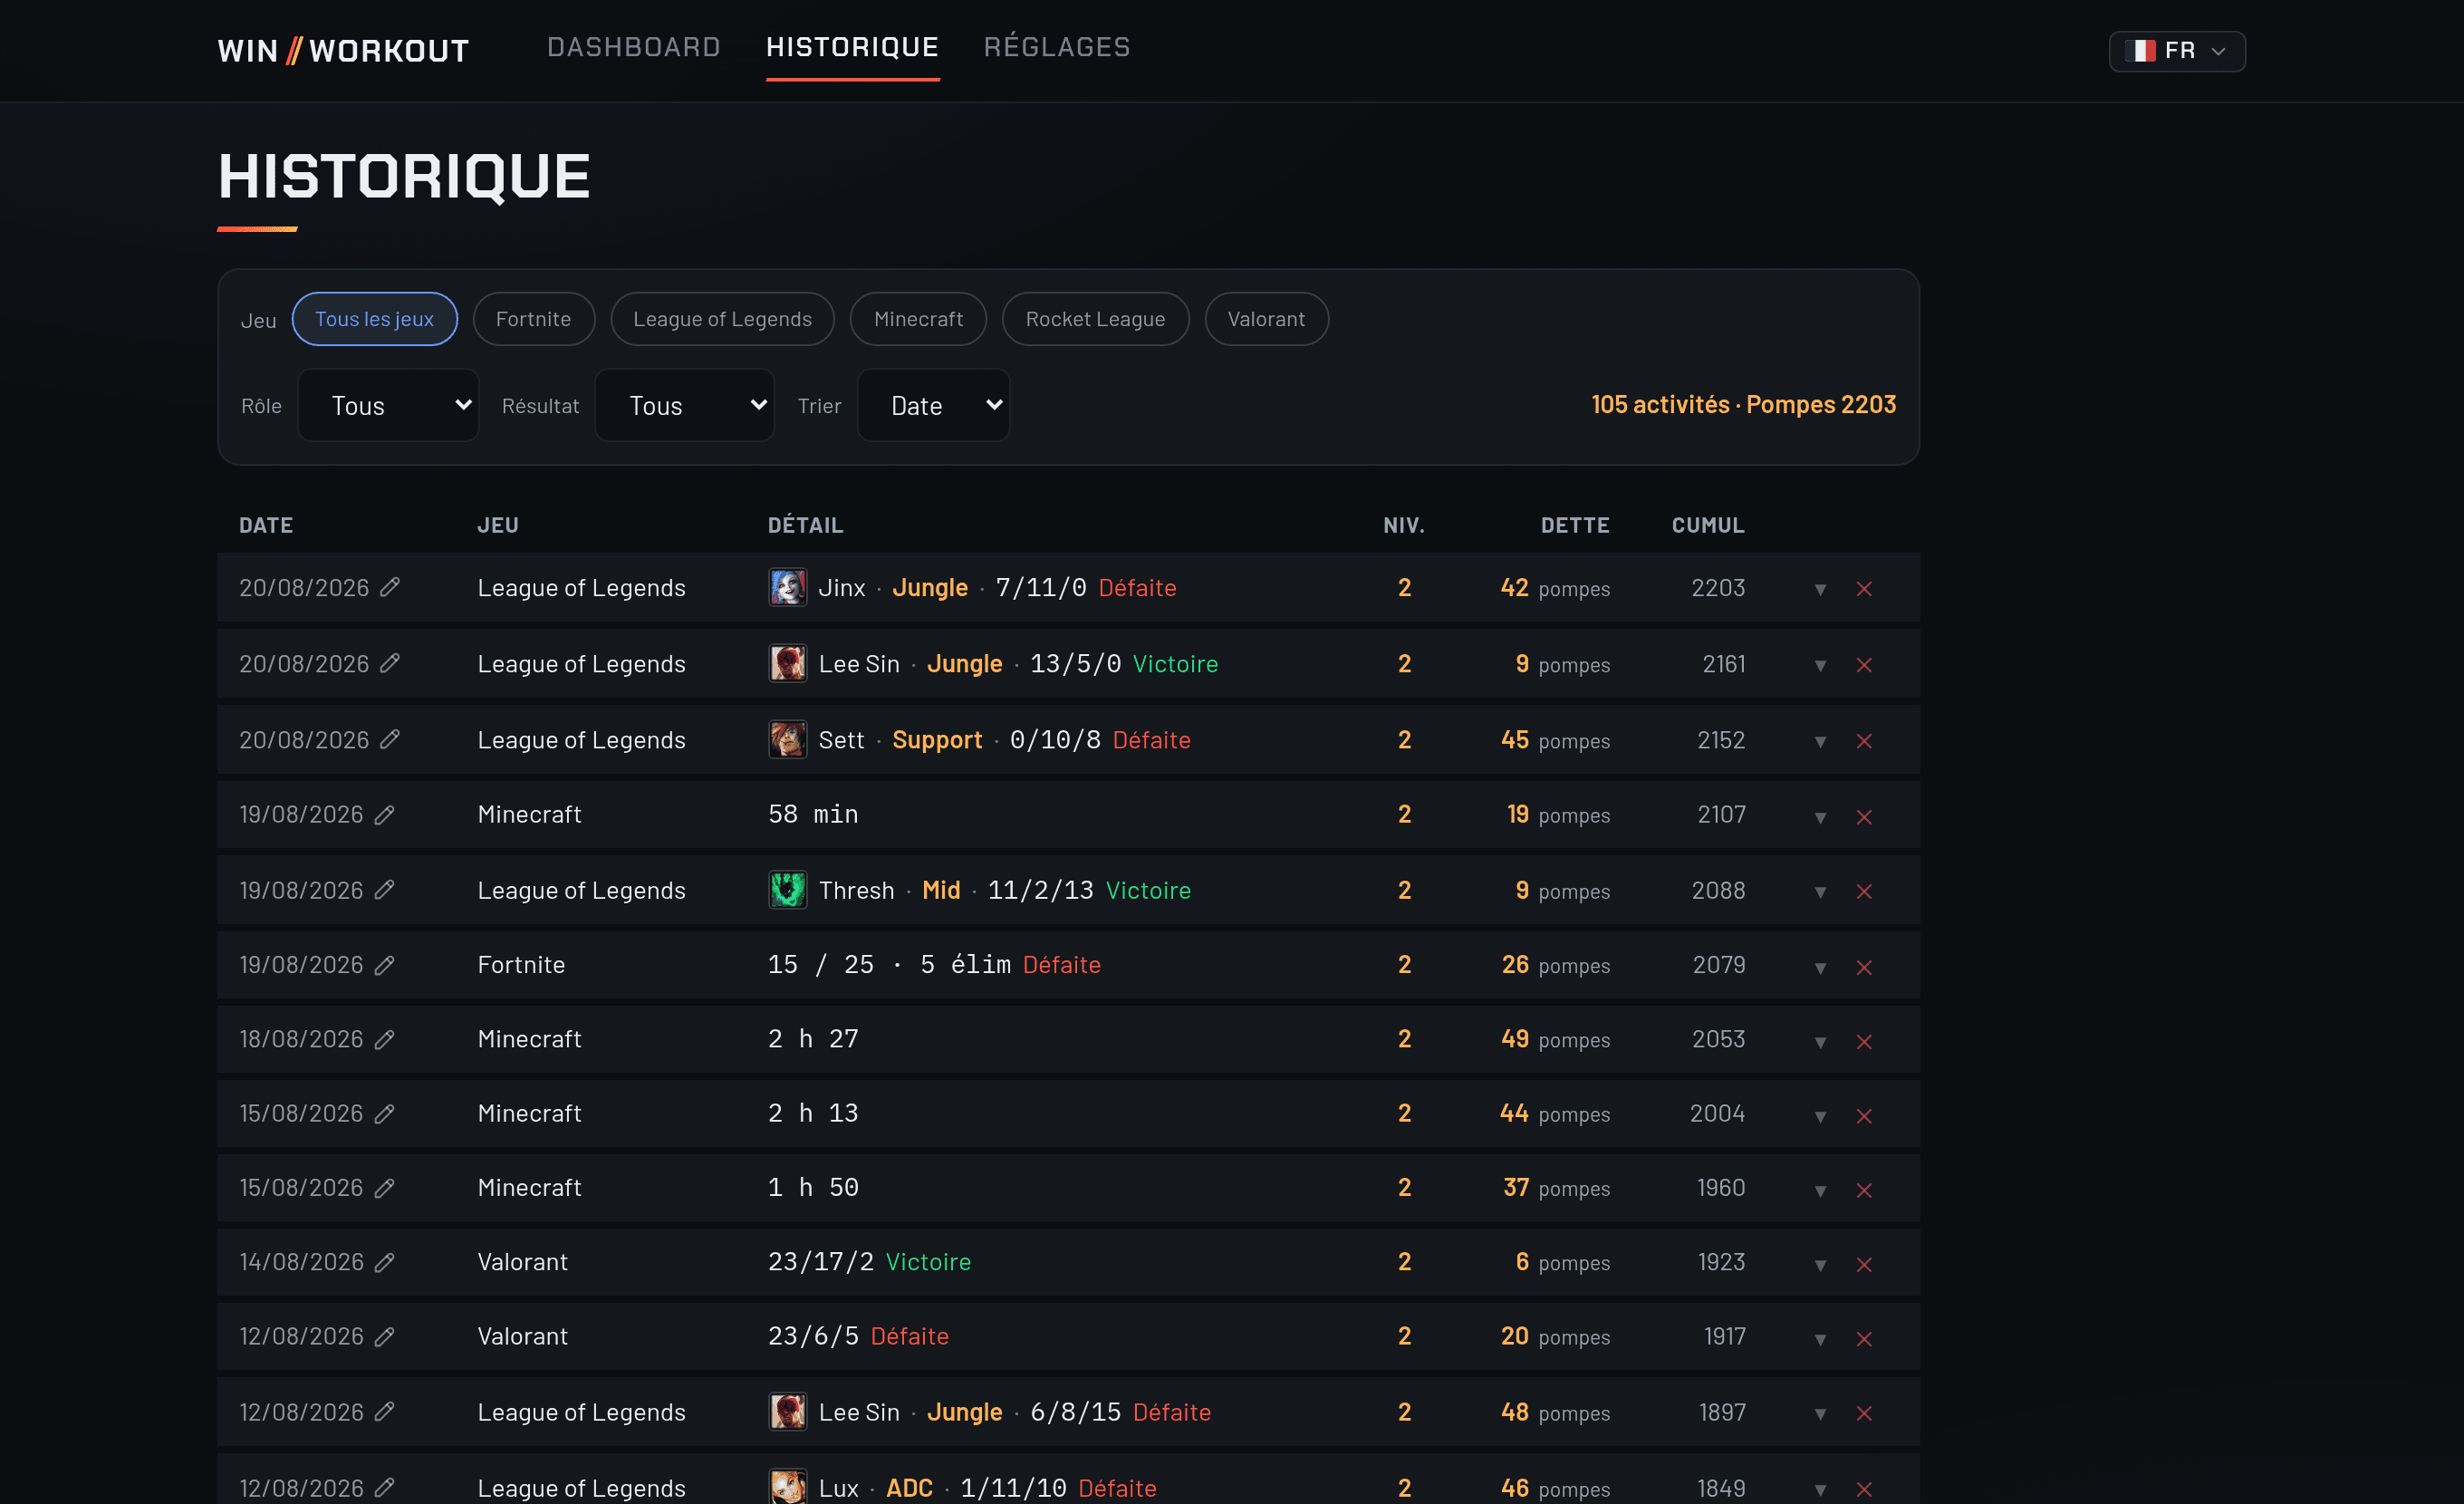Click the Thresh champion portrait

click(x=787, y=890)
